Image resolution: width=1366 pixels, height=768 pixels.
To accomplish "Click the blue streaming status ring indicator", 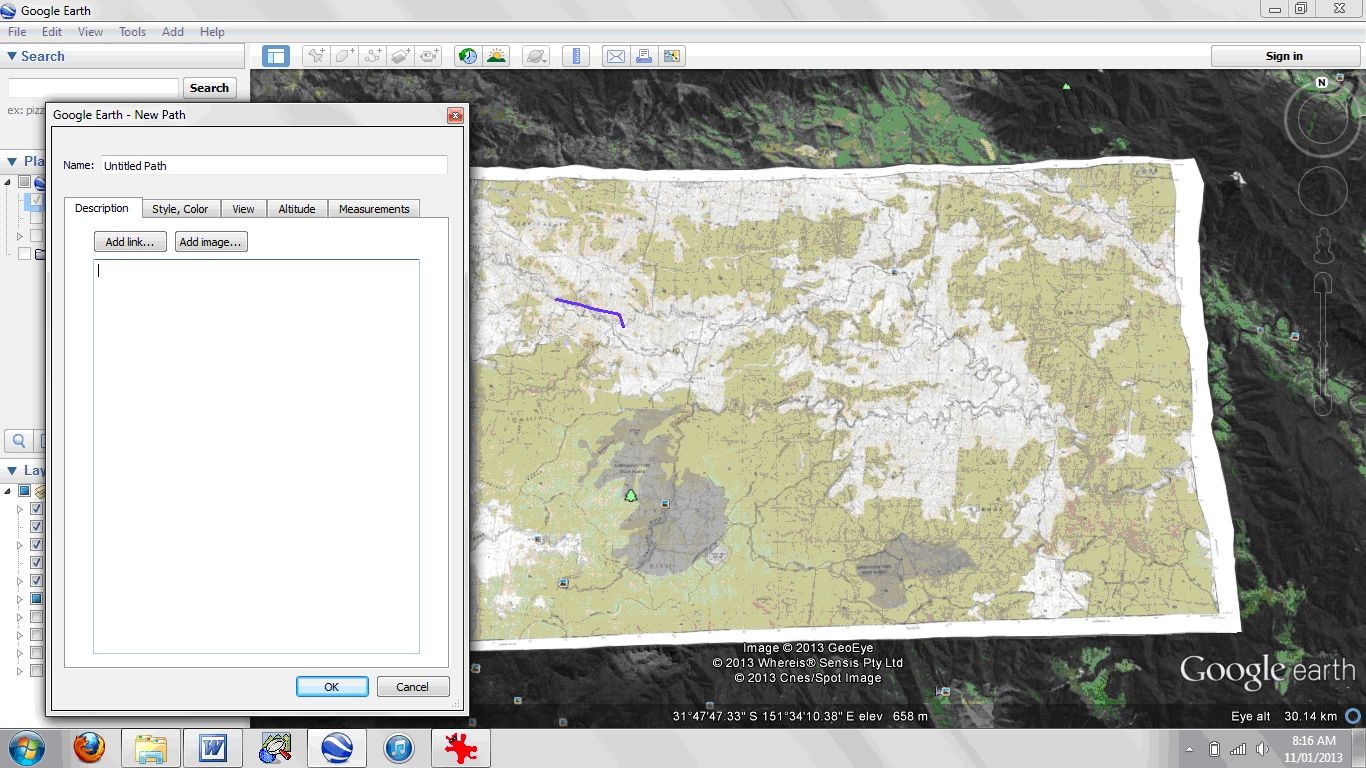I will coord(1353,716).
